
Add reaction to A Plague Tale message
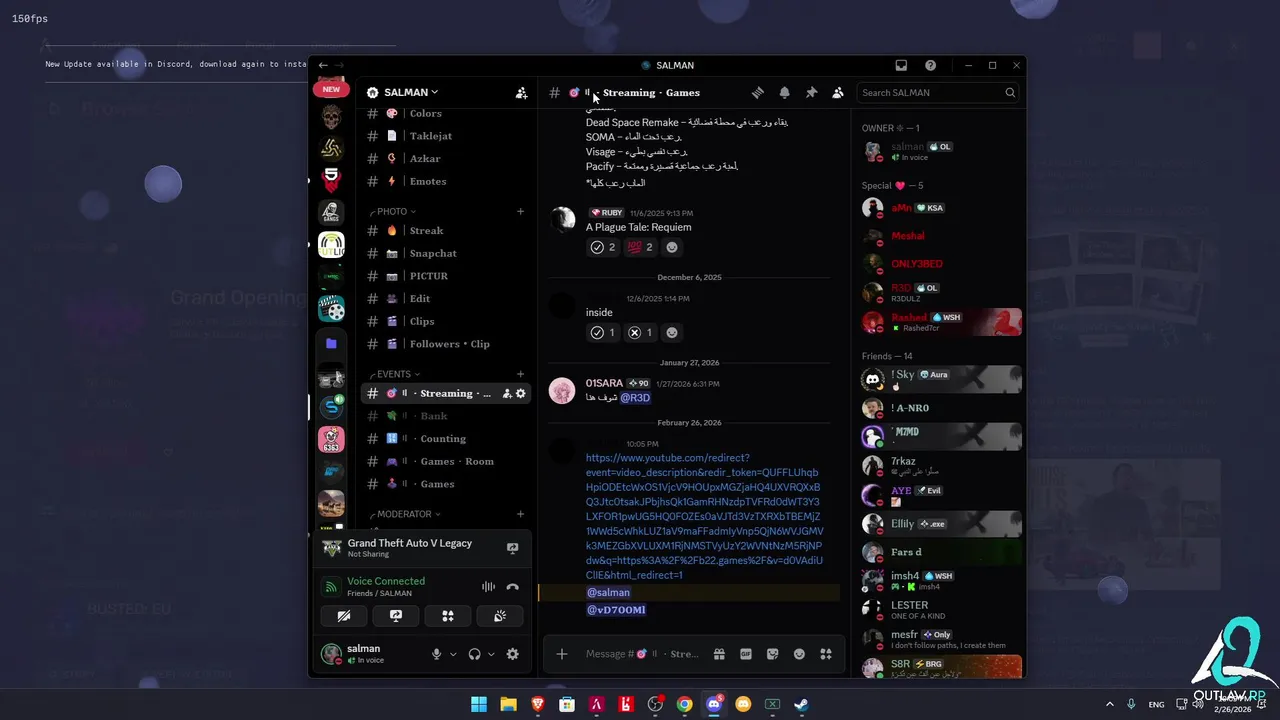[x=672, y=247]
